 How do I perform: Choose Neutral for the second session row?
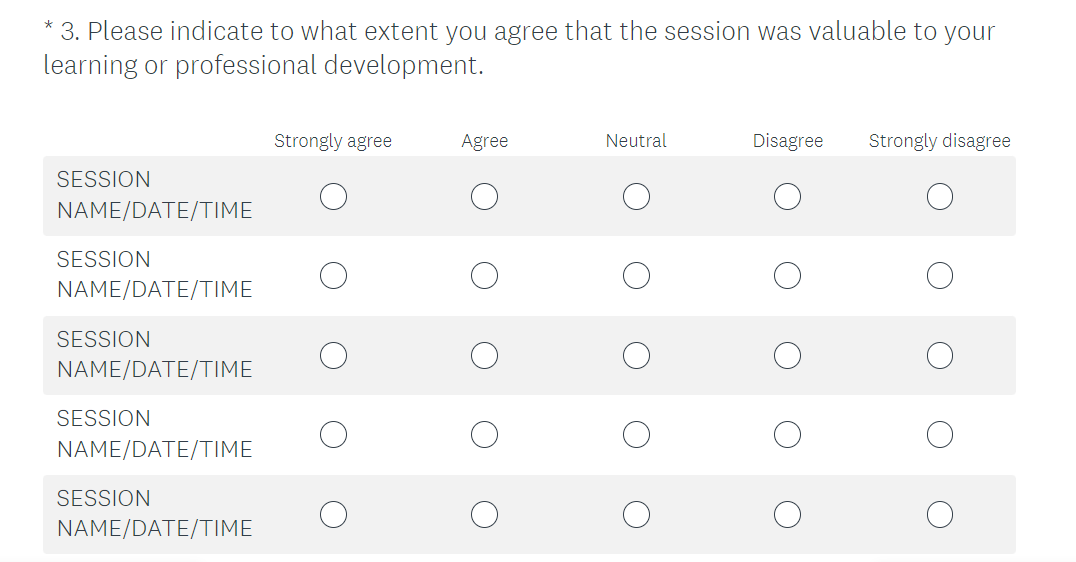coord(636,275)
